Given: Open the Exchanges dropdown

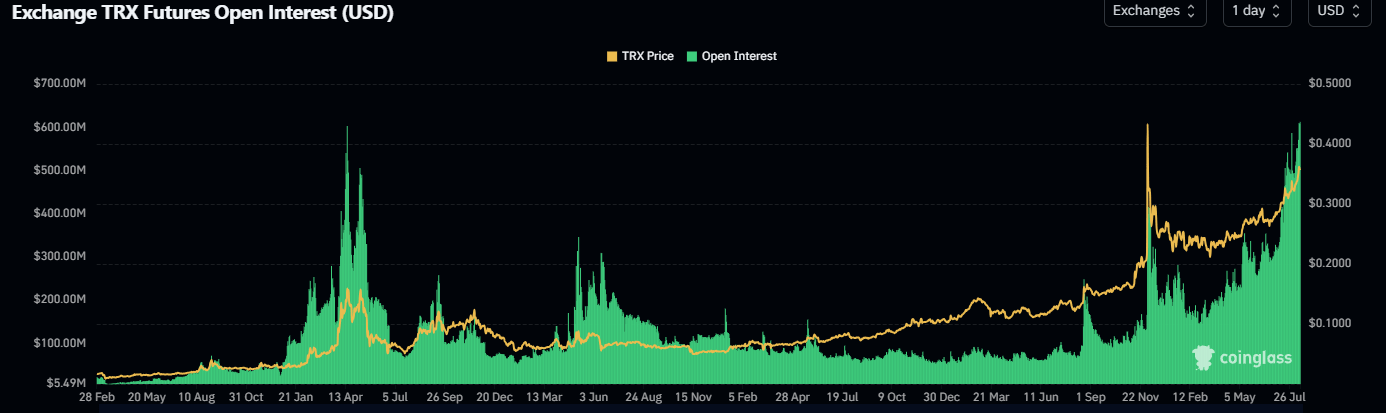Looking at the screenshot, I should coord(1155,11).
